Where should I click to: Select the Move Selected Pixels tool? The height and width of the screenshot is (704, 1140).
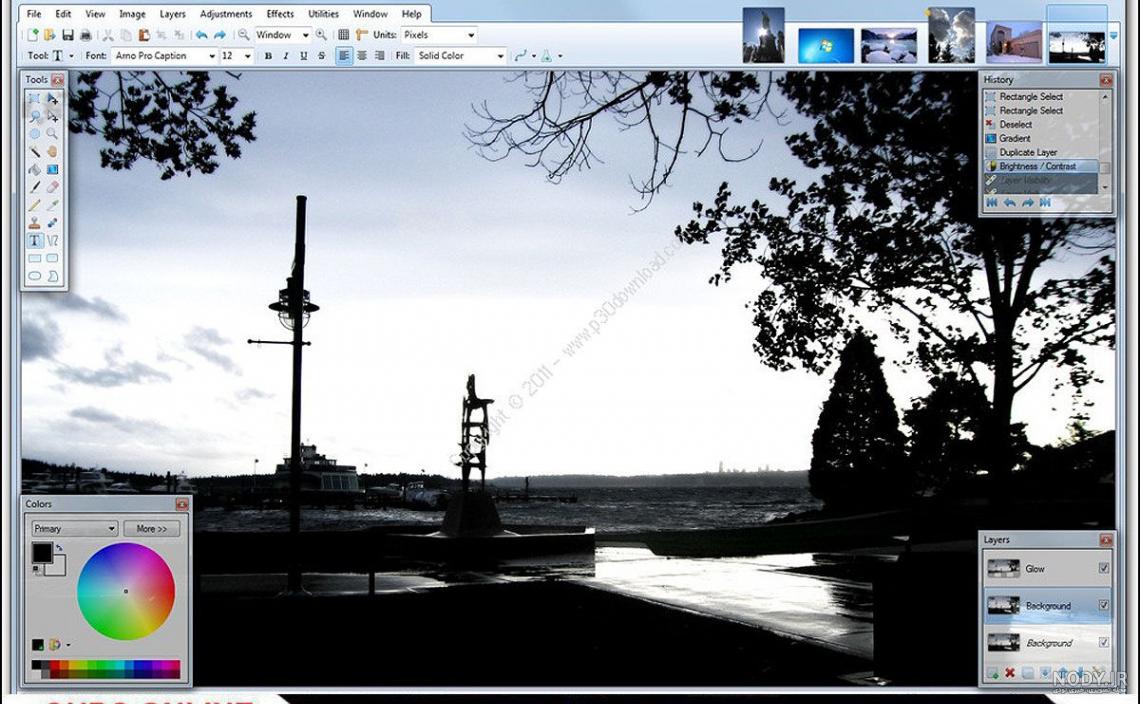pos(52,98)
